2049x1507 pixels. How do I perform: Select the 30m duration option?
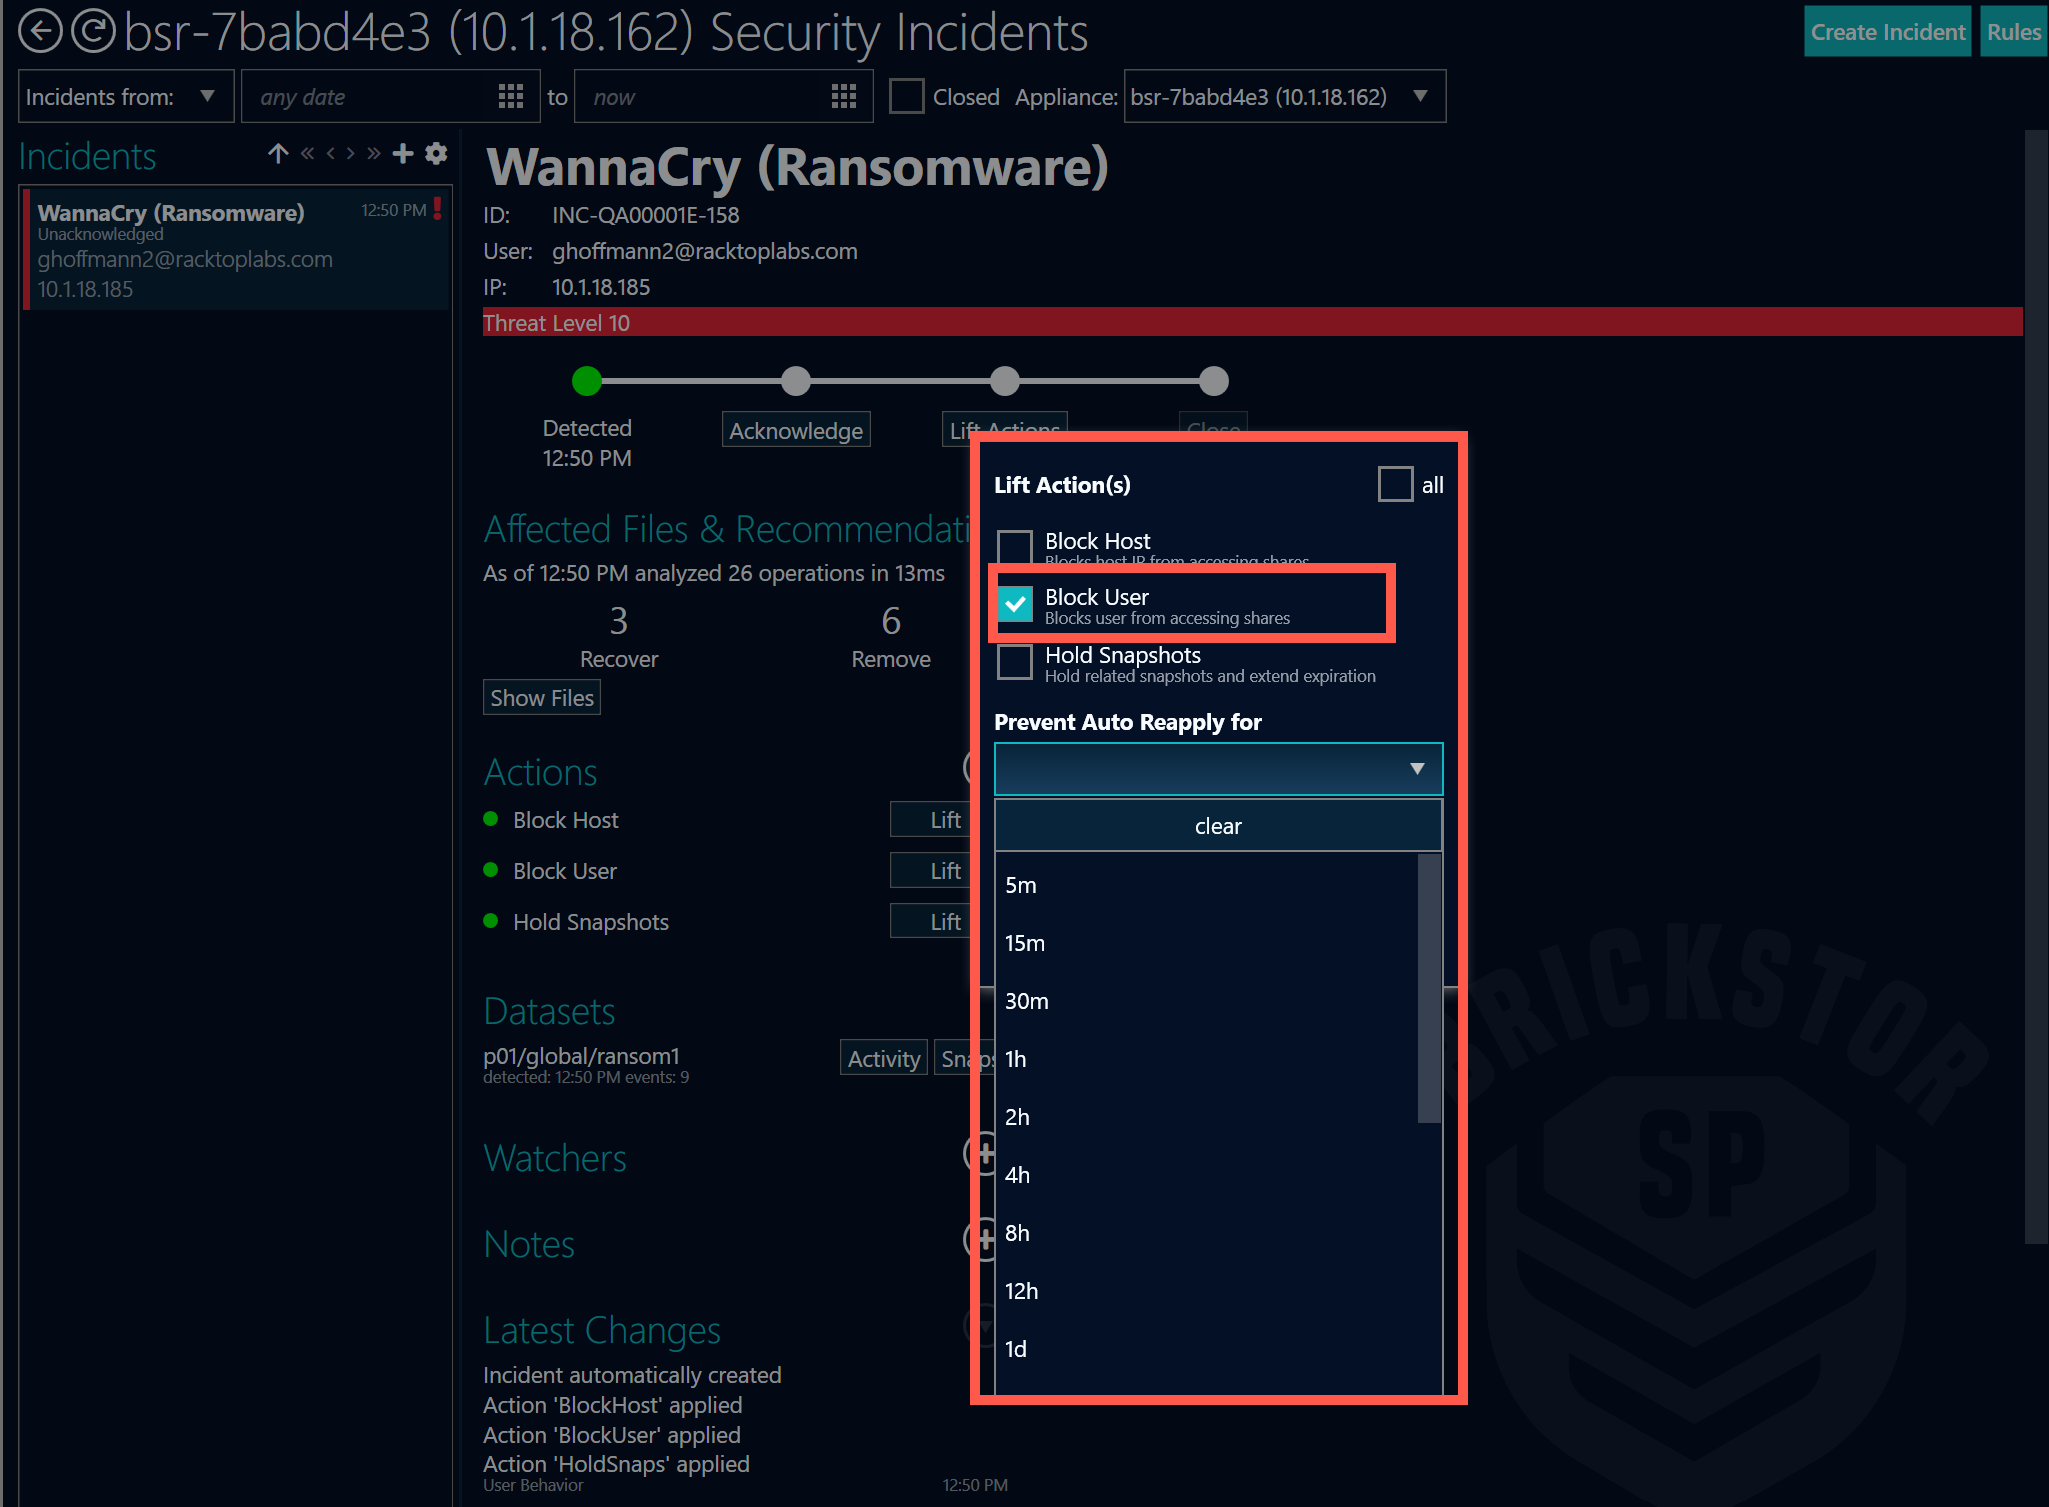coord(1027,1001)
